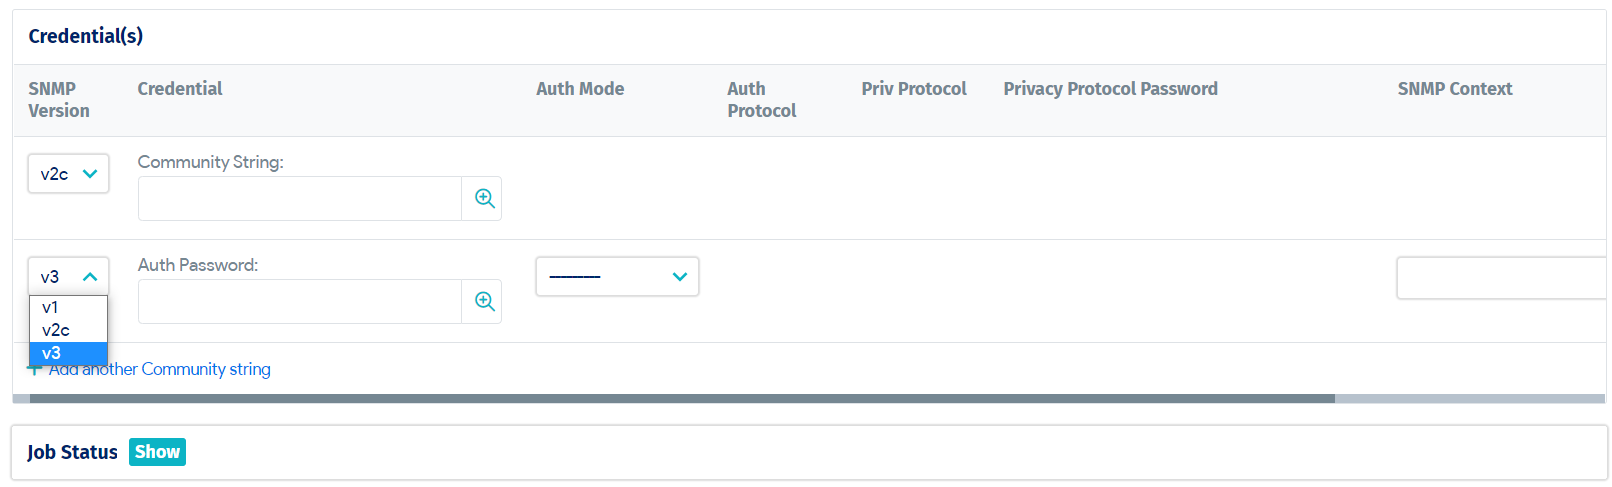
Task: Choose the highlighted v3 option
Action: coord(68,353)
